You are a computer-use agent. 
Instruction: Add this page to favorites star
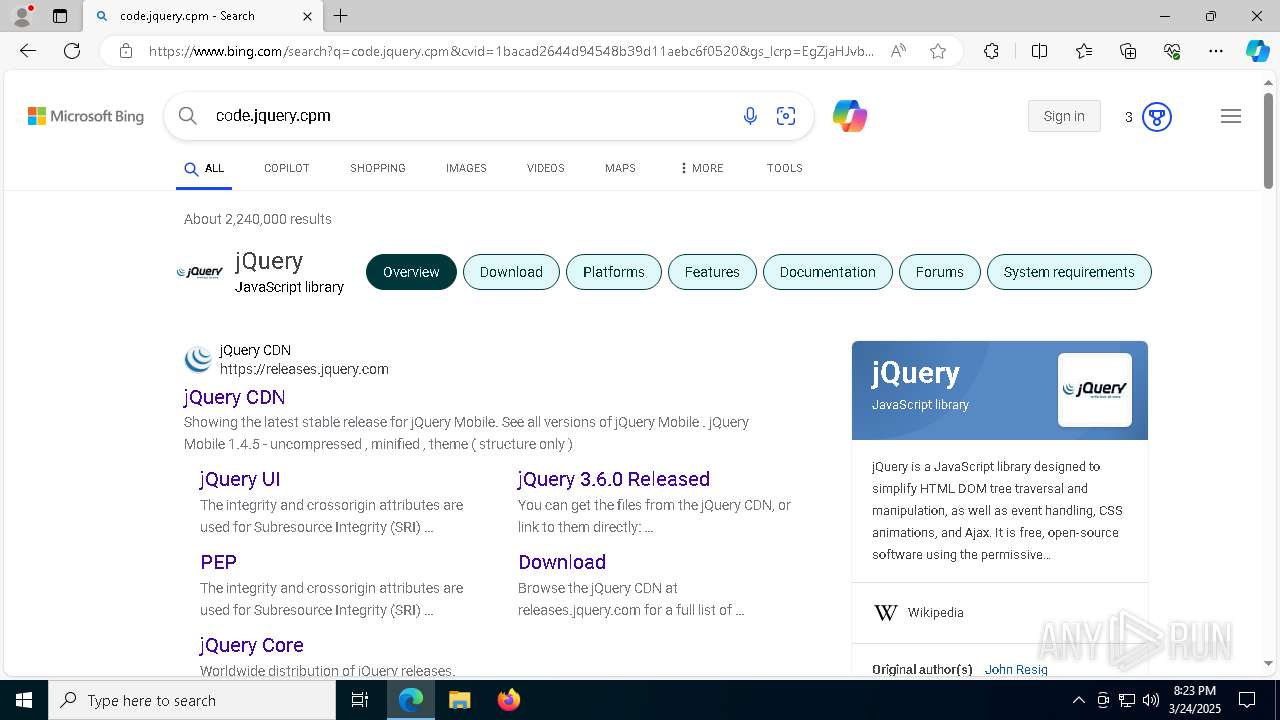[x=937, y=51]
